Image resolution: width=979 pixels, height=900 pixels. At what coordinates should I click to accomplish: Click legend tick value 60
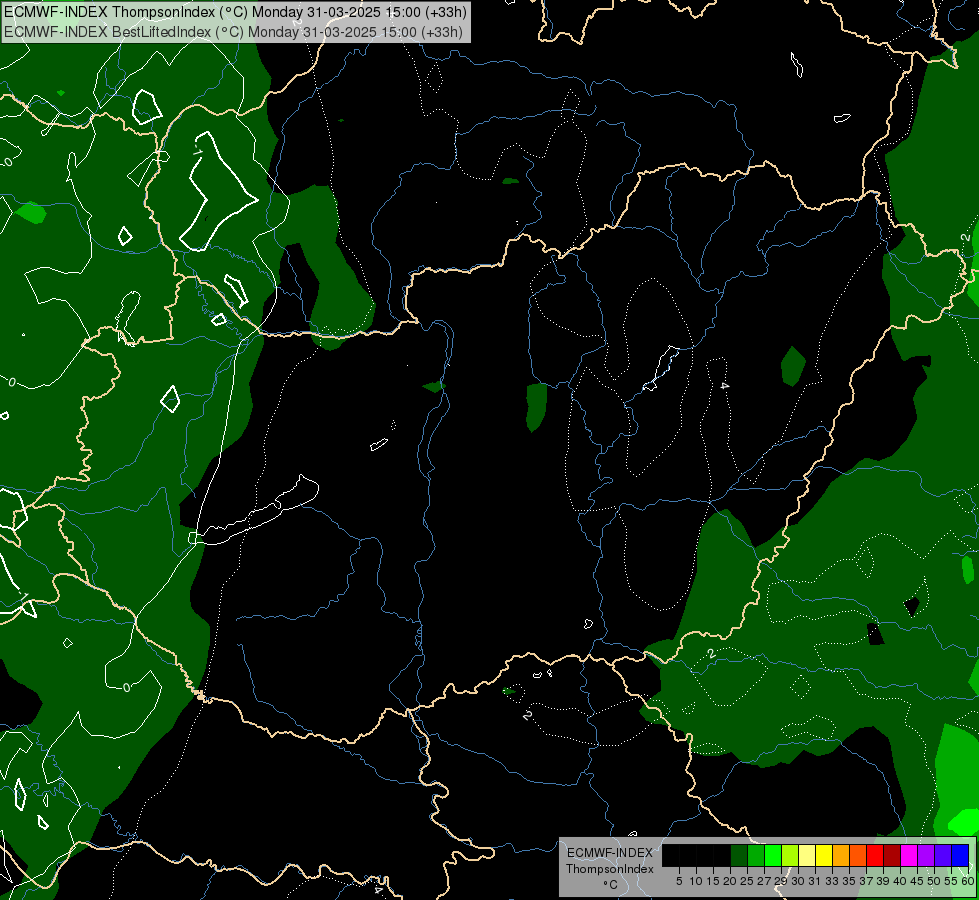(x=968, y=881)
